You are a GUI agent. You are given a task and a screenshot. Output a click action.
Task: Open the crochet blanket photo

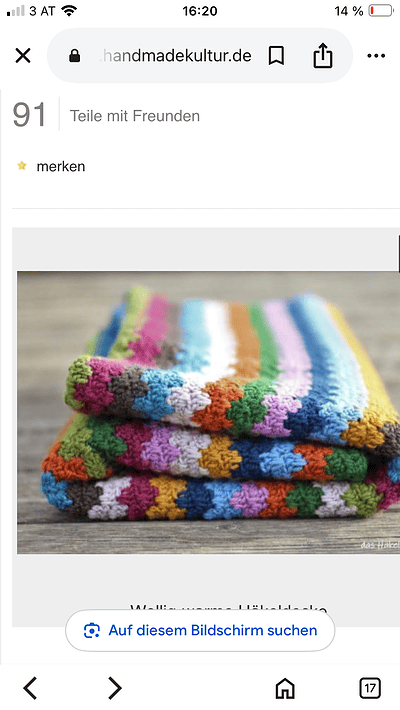point(208,412)
